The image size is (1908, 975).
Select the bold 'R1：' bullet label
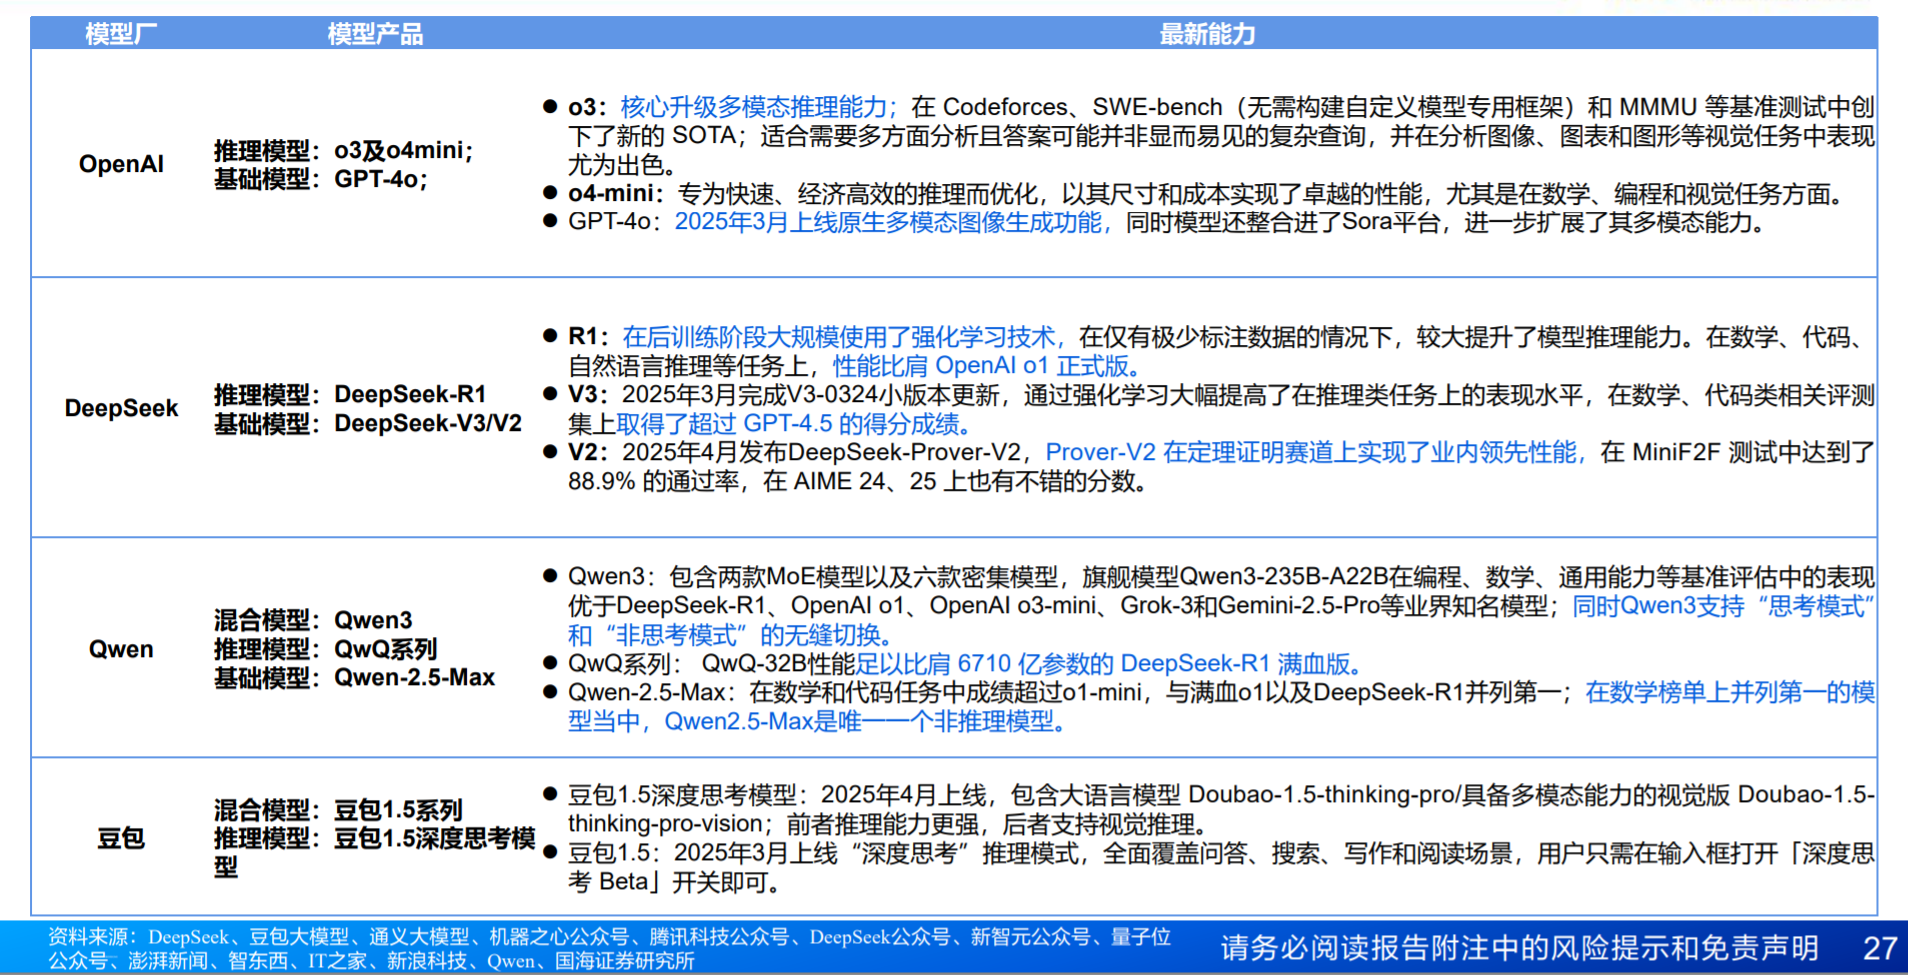coord(589,337)
